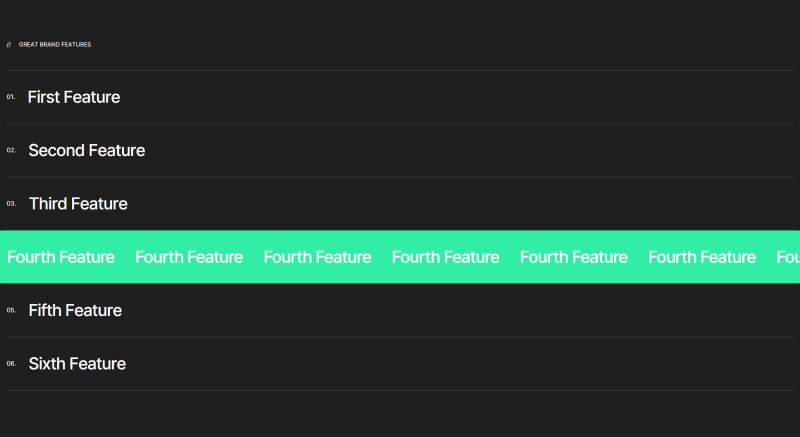Click the 02. index number
Image resolution: width=800 pixels, height=438 pixels.
11,150
